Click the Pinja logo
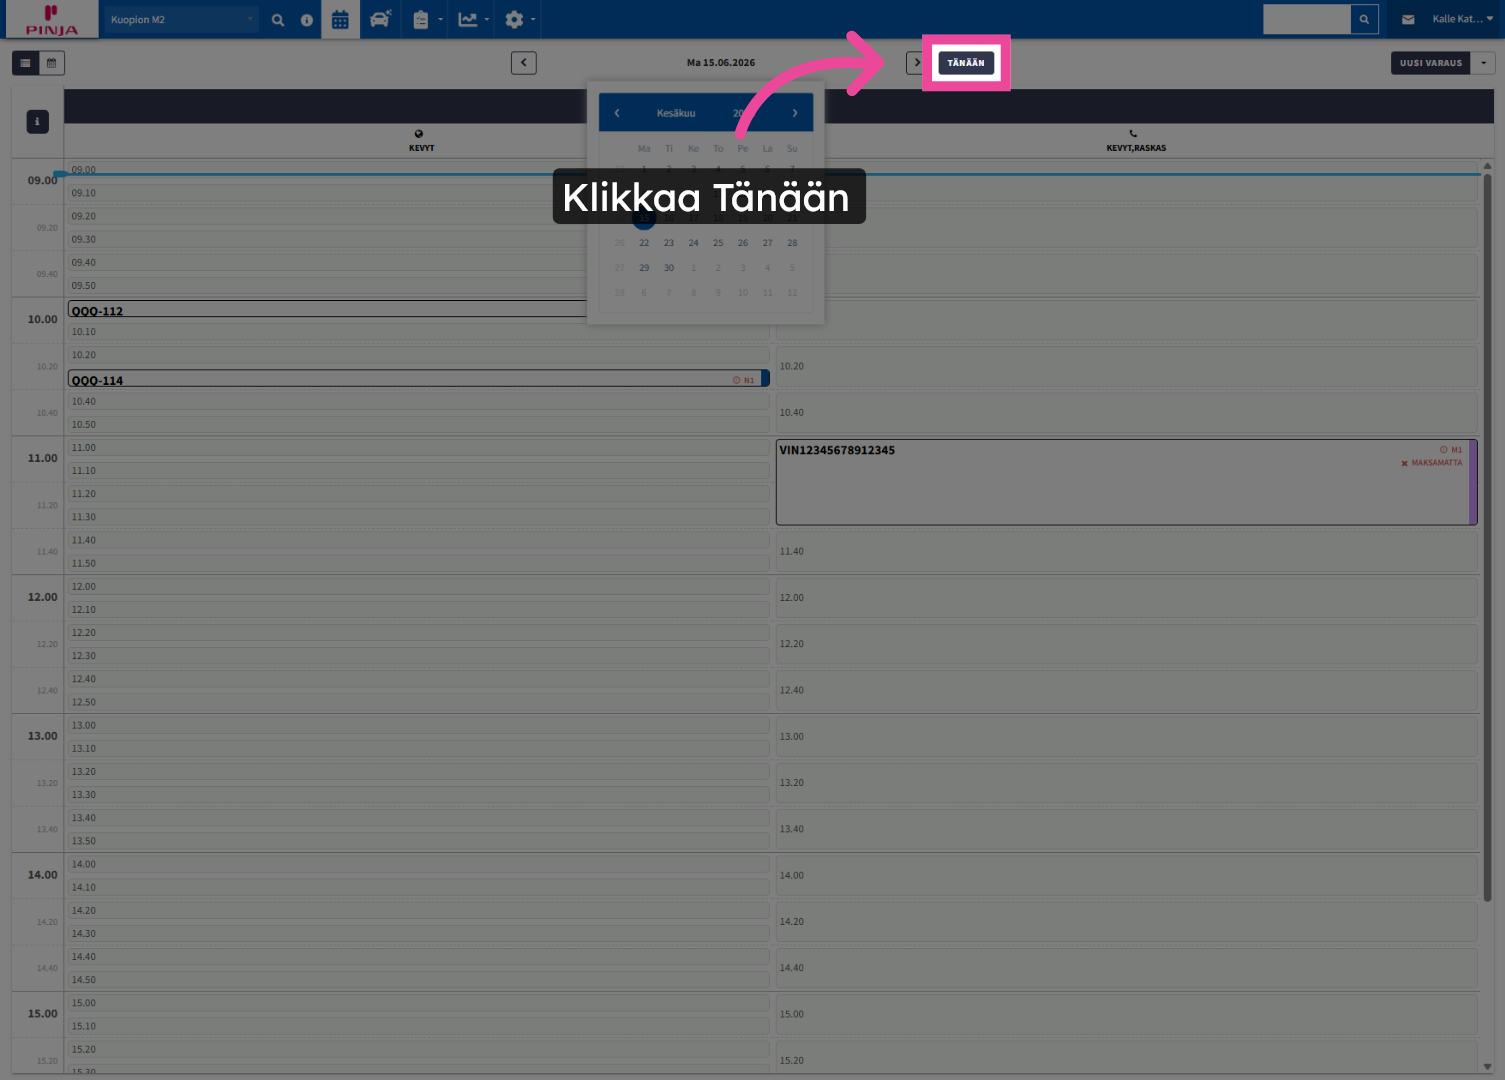1505x1080 pixels. click(50, 19)
